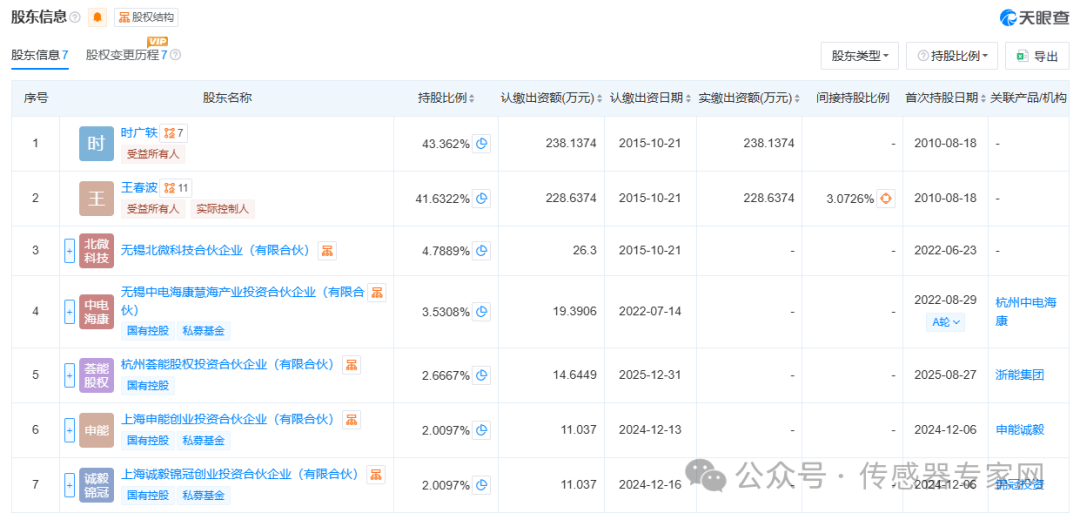
Task: Sort by 认缴出资日期 column header
Action: pyautogui.click(x=650, y=98)
